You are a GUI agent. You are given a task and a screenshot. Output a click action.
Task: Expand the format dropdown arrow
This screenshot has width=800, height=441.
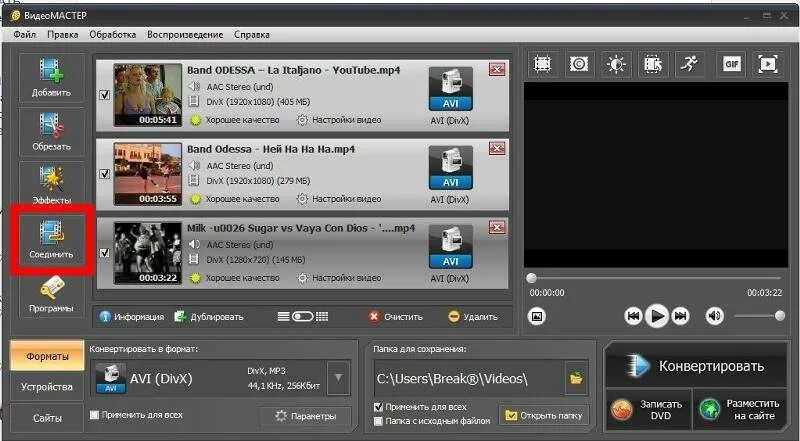coord(338,378)
